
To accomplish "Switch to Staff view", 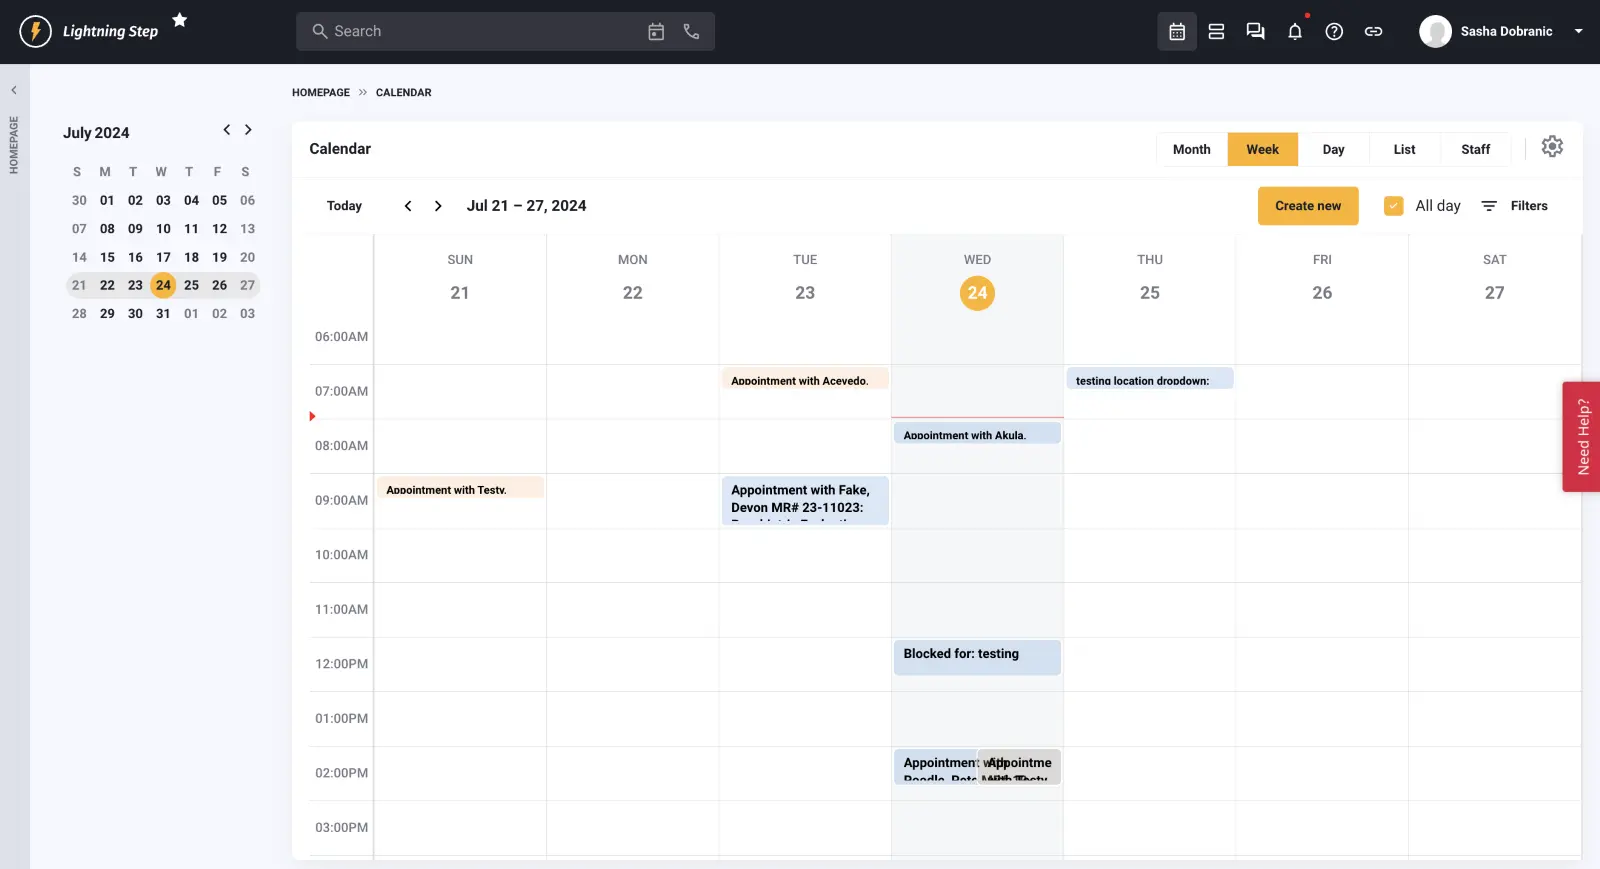I will click(1475, 149).
